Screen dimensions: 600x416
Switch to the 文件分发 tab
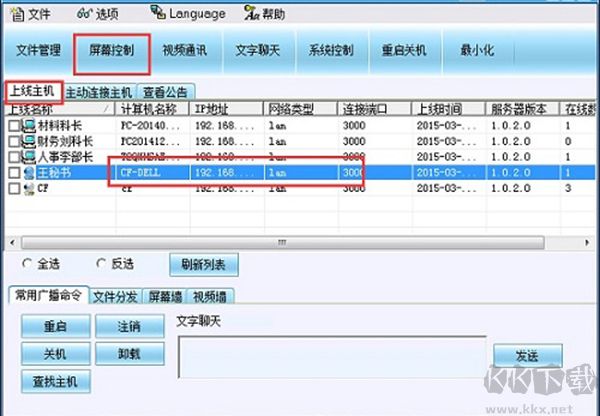pyautogui.click(x=115, y=297)
